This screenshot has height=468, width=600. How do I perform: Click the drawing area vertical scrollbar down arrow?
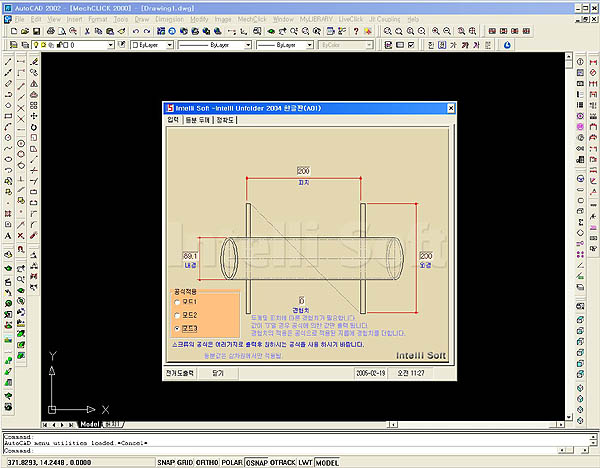point(569,417)
